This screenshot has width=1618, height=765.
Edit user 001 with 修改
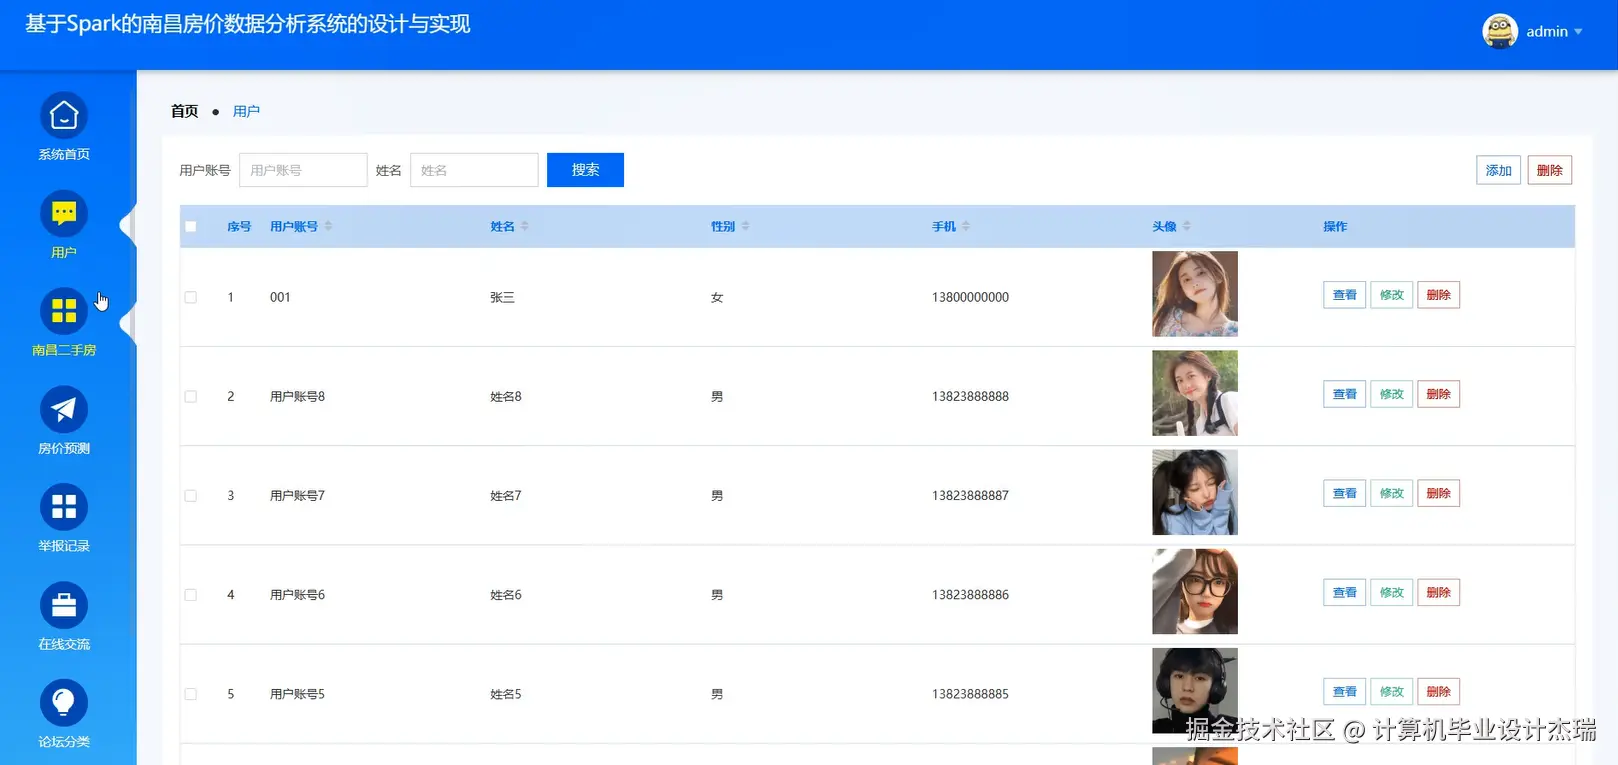1391,295
